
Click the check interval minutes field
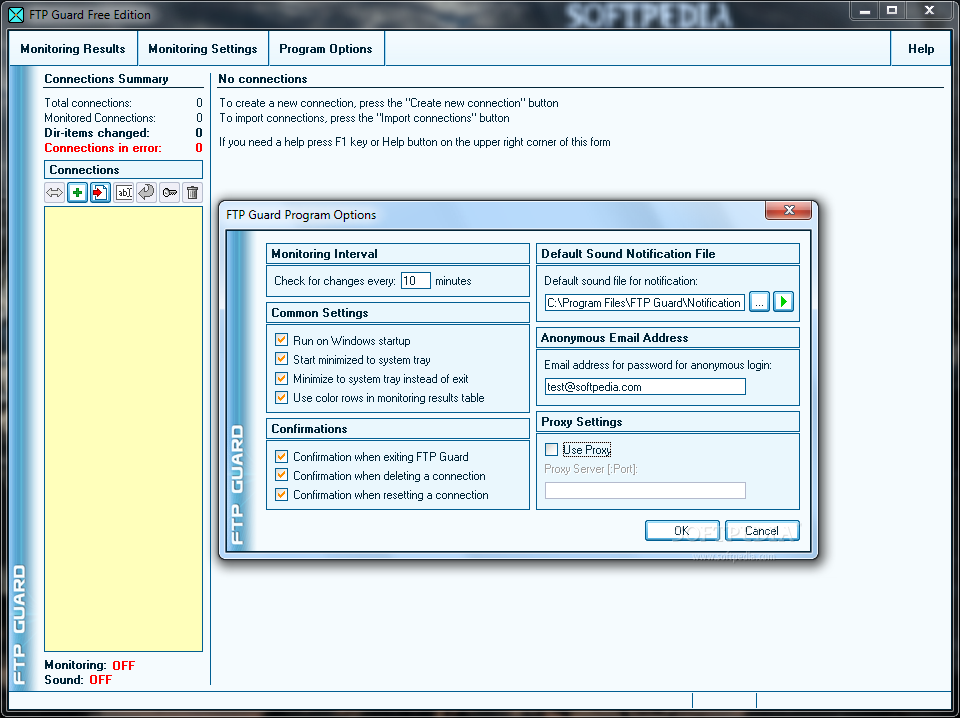click(416, 281)
